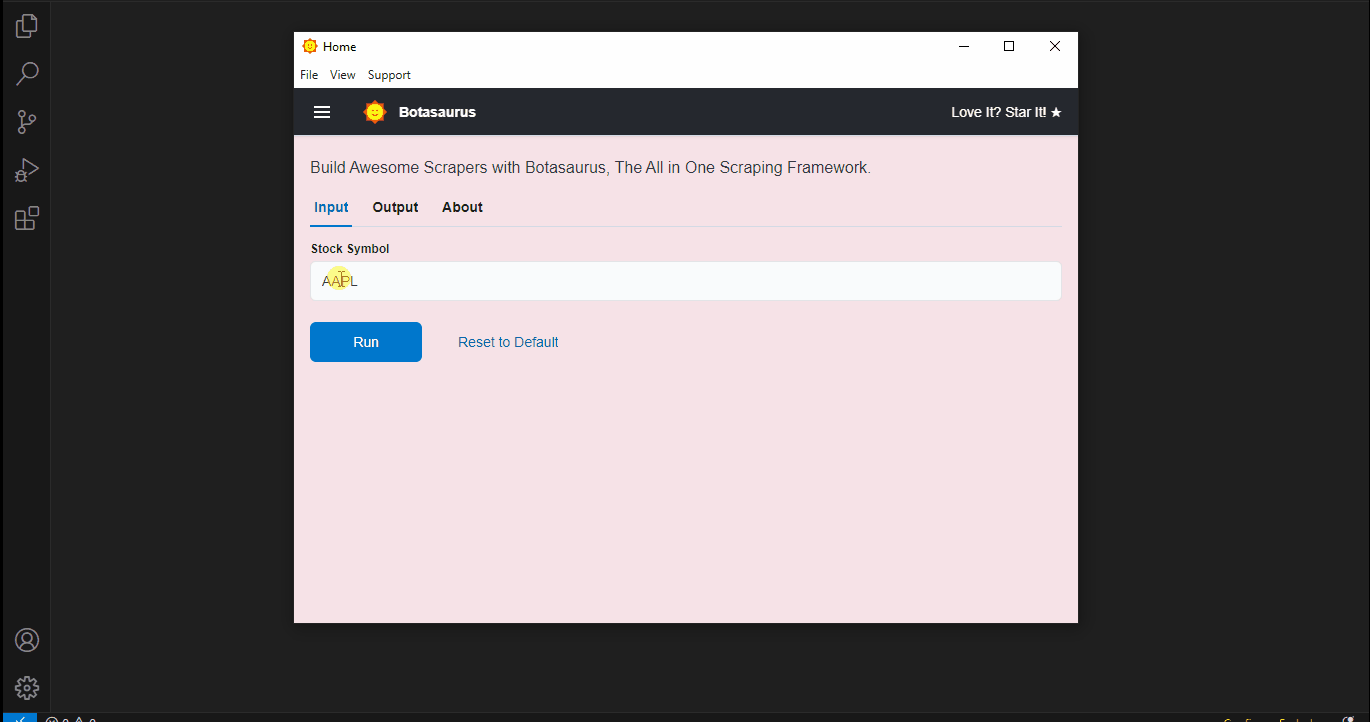Image resolution: width=1370 pixels, height=722 pixels.
Task: Click the Reset to Default link
Action: [508, 341]
